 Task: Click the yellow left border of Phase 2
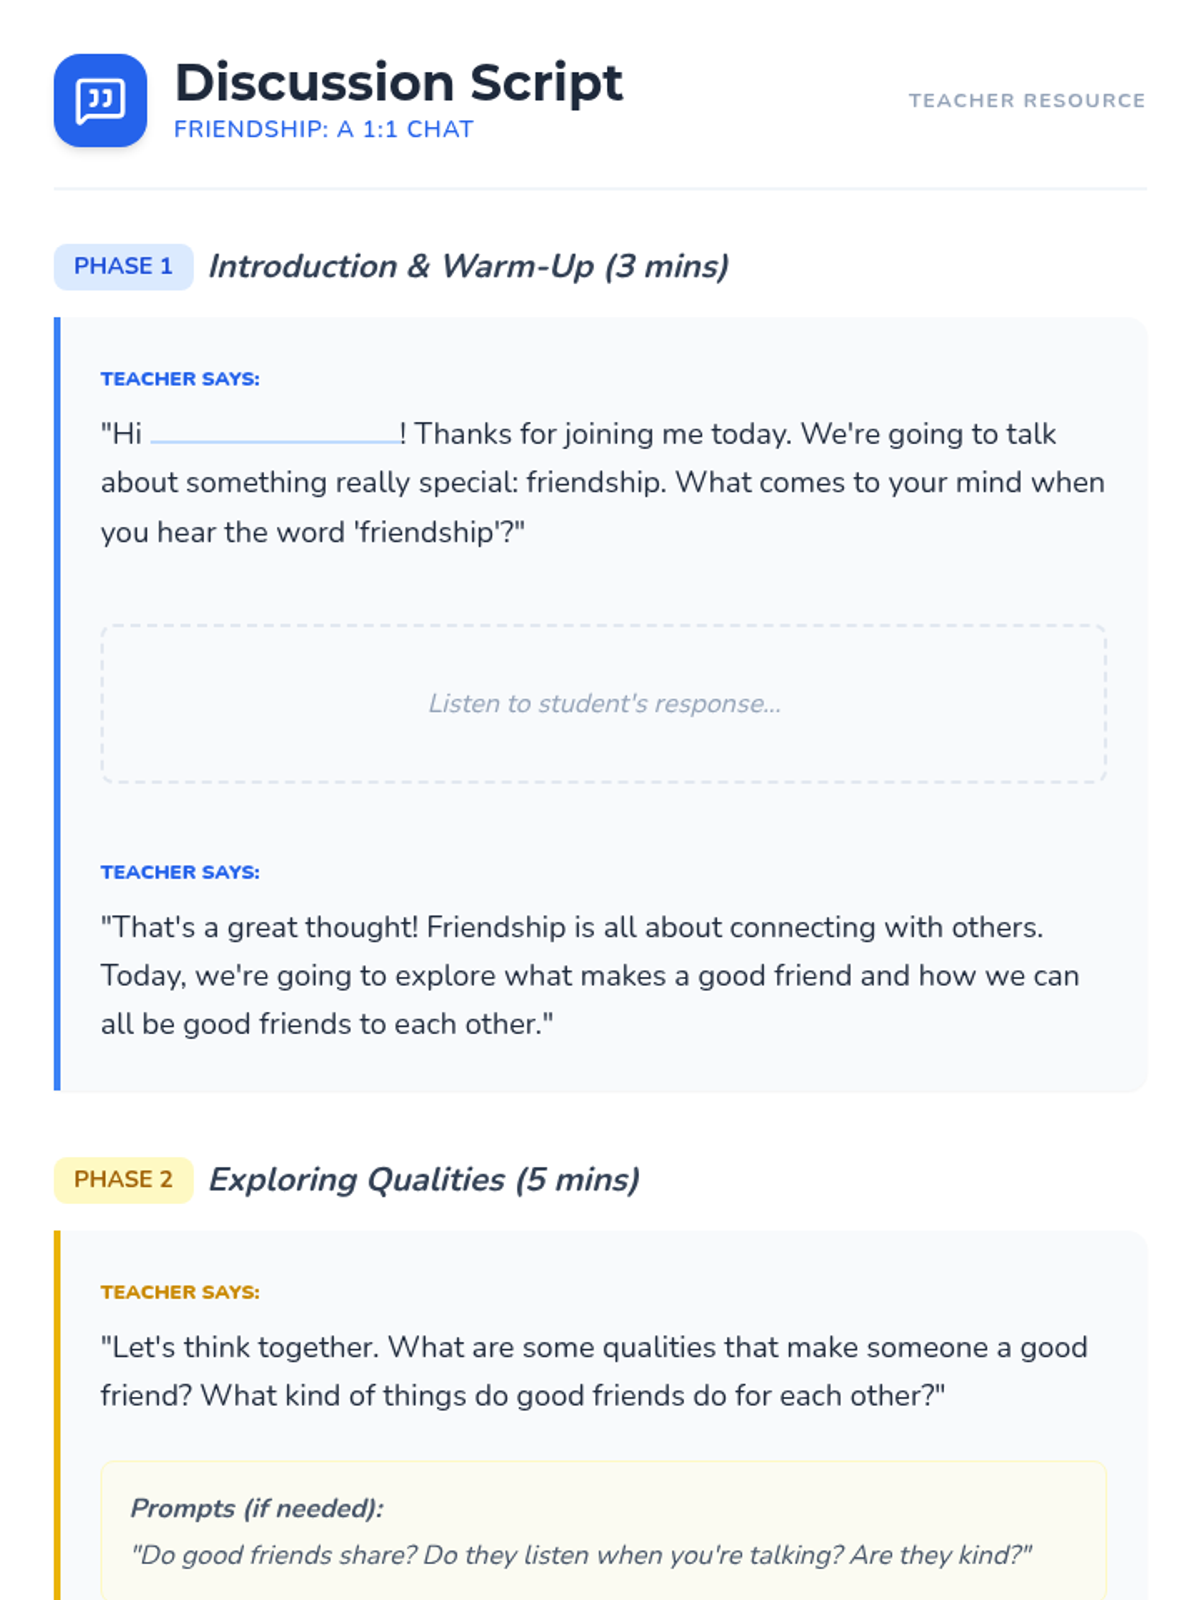[57, 1415]
